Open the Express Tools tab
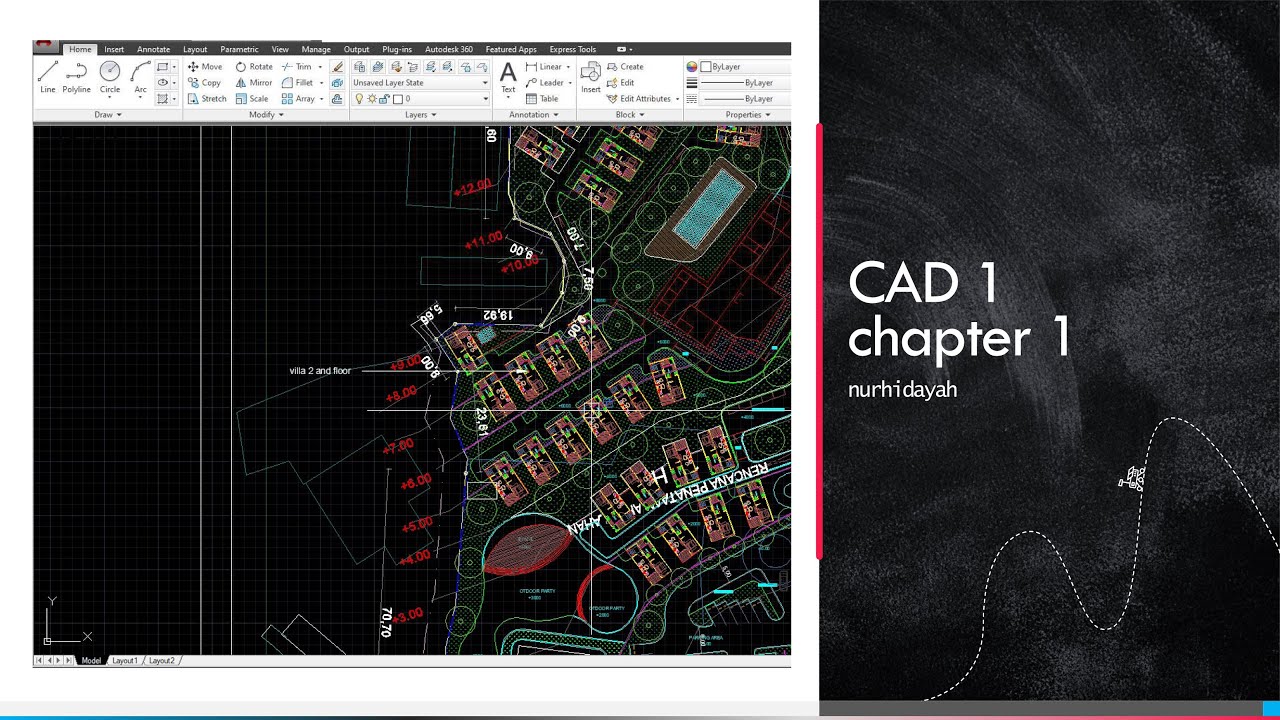The width and height of the screenshot is (1280, 720). coord(572,49)
